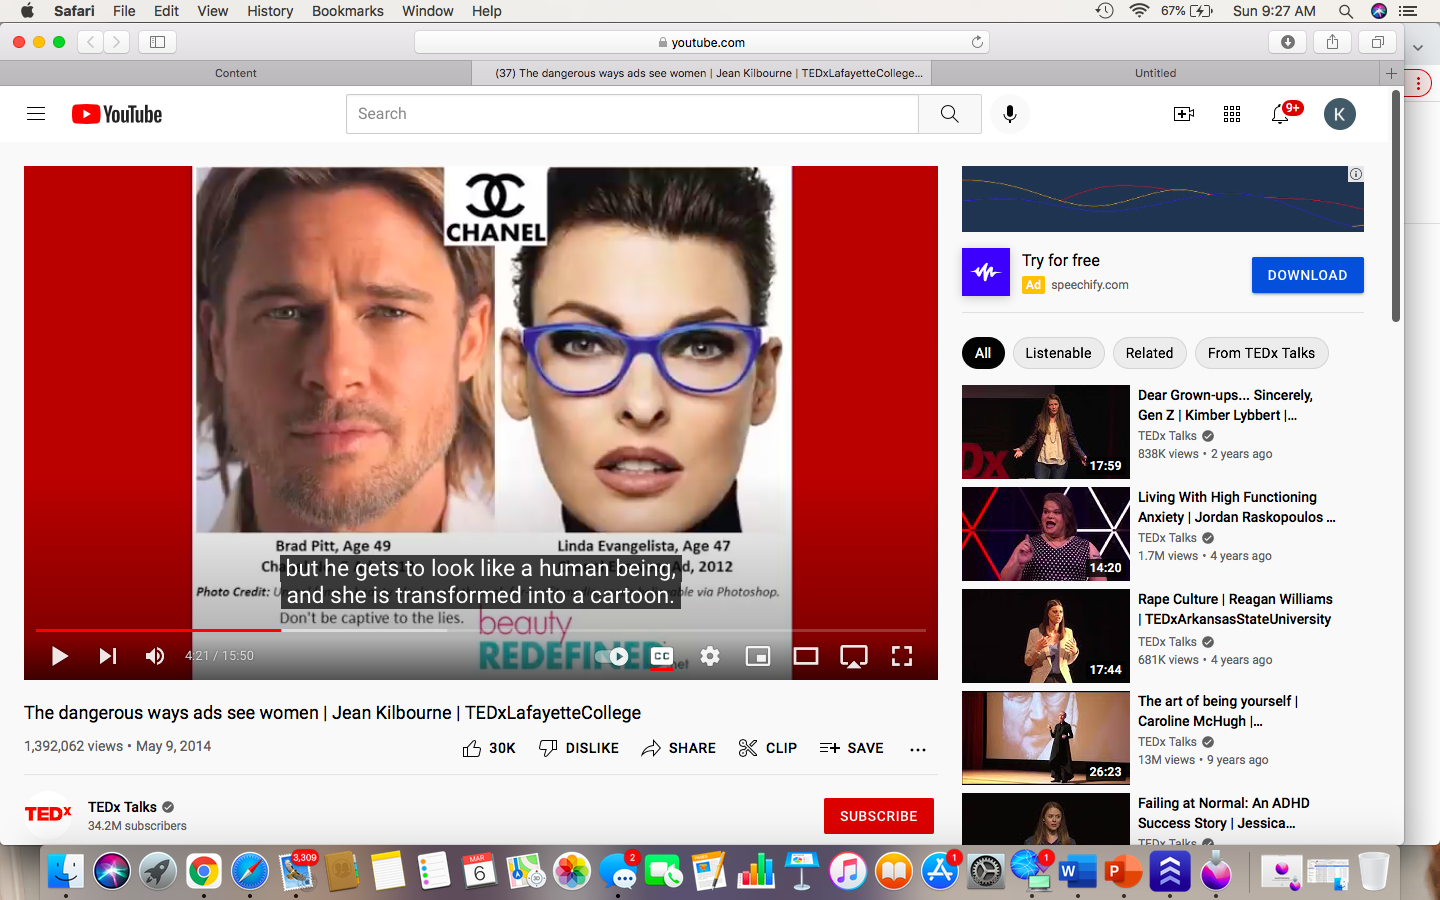Open more actions ellipsis below video
The image size is (1440, 900).
click(918, 749)
